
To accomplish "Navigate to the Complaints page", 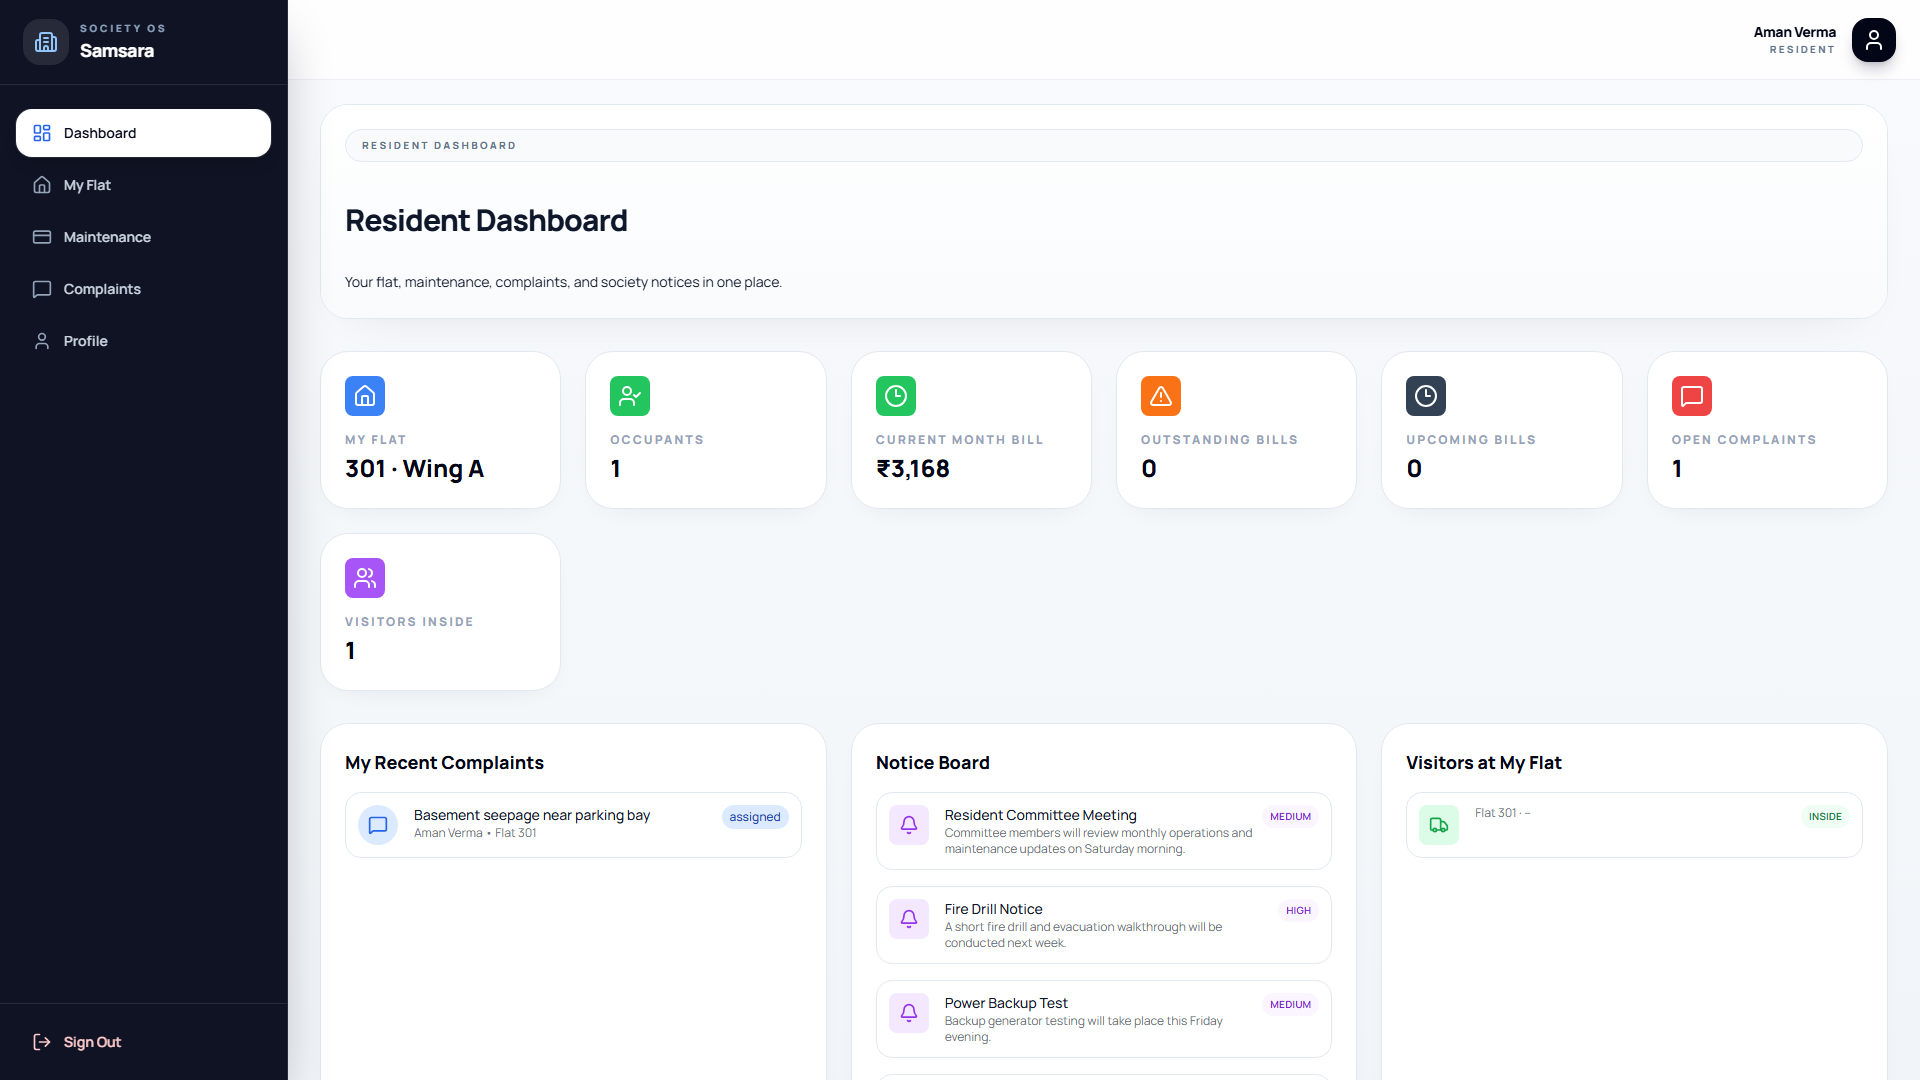I will (102, 289).
